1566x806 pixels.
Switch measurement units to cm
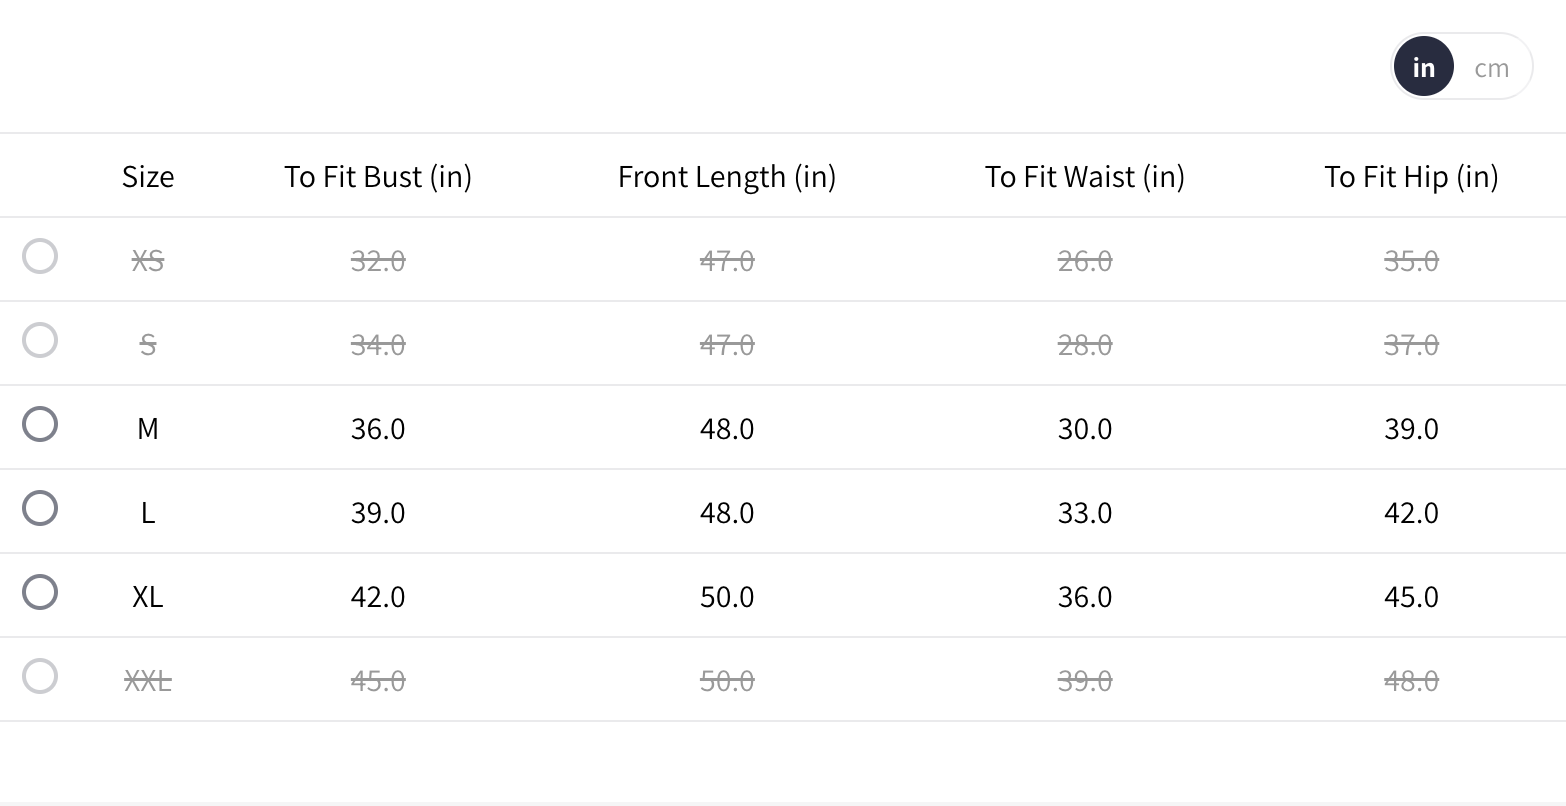pyautogui.click(x=1491, y=68)
